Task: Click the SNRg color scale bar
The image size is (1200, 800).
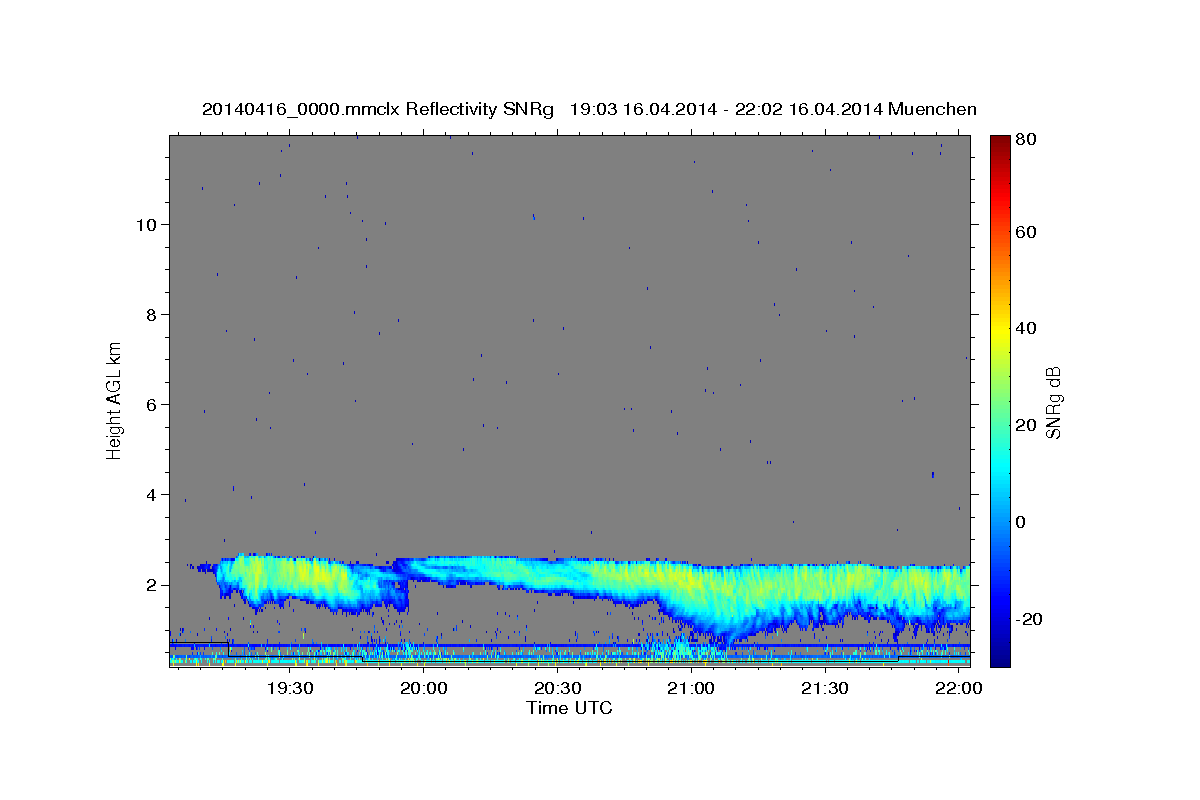Action: 1000,402
